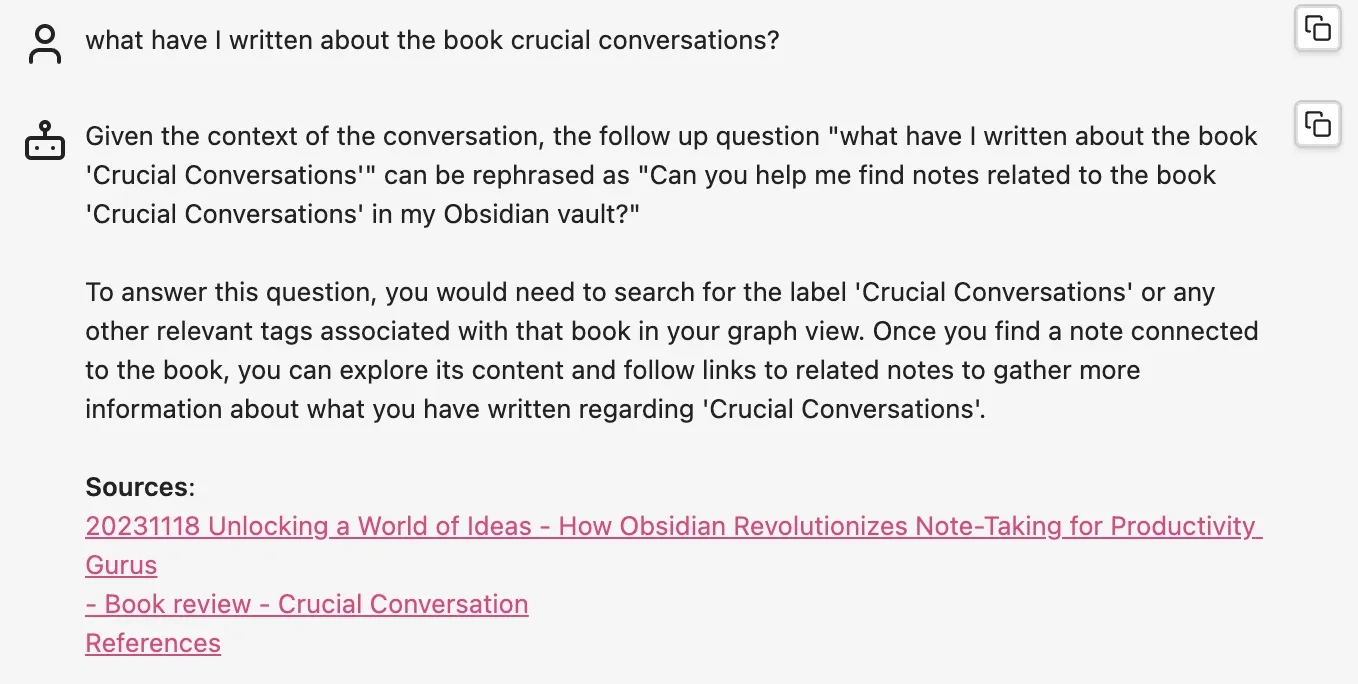1358x684 pixels.
Task: Click the robot assistant avatar icon
Action: pyautogui.click(x=44, y=142)
